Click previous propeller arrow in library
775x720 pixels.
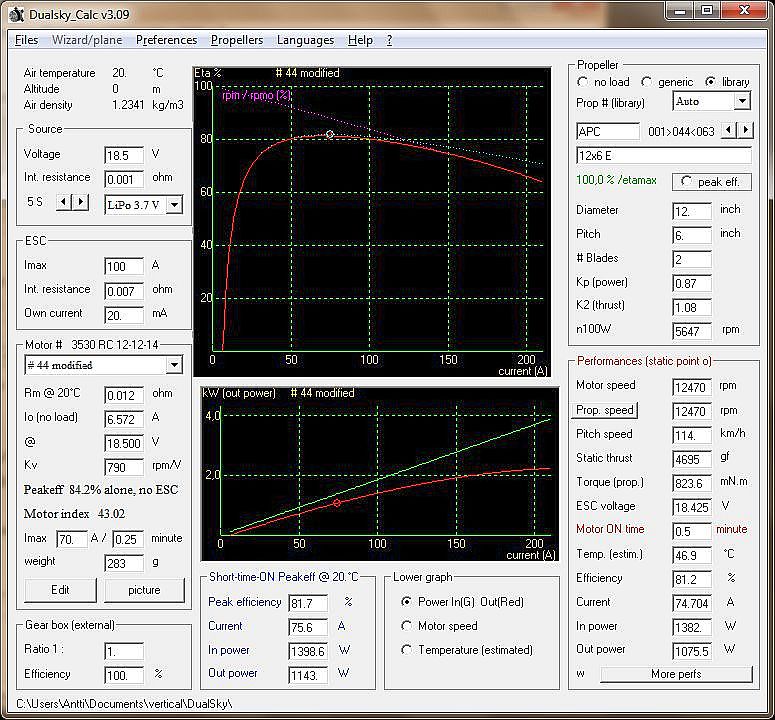(x=728, y=131)
